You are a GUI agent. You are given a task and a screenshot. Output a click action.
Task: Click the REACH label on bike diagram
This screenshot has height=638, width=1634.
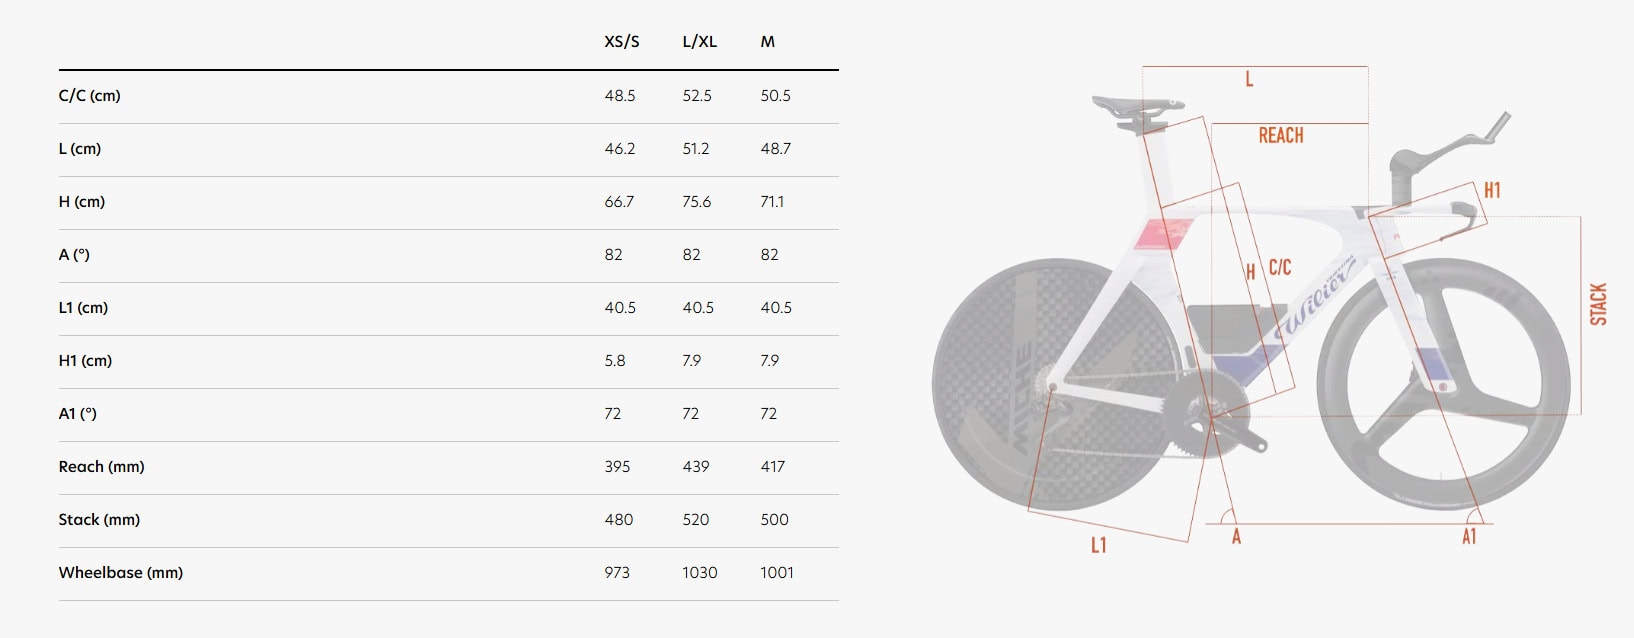pos(1280,136)
